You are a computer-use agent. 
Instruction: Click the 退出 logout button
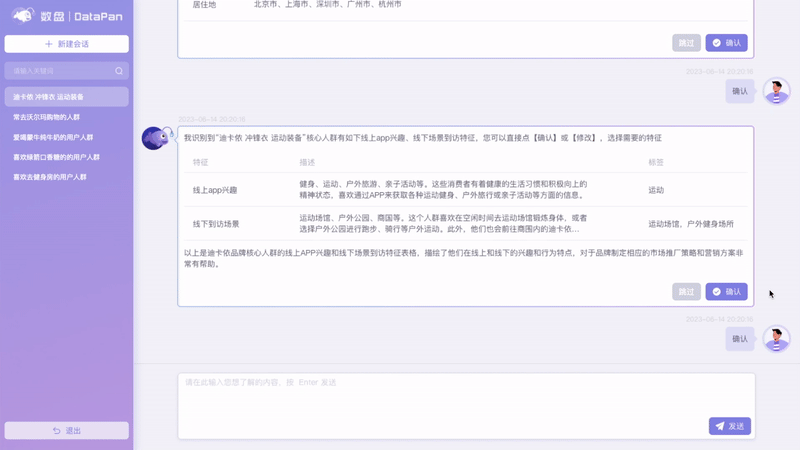pos(66,431)
